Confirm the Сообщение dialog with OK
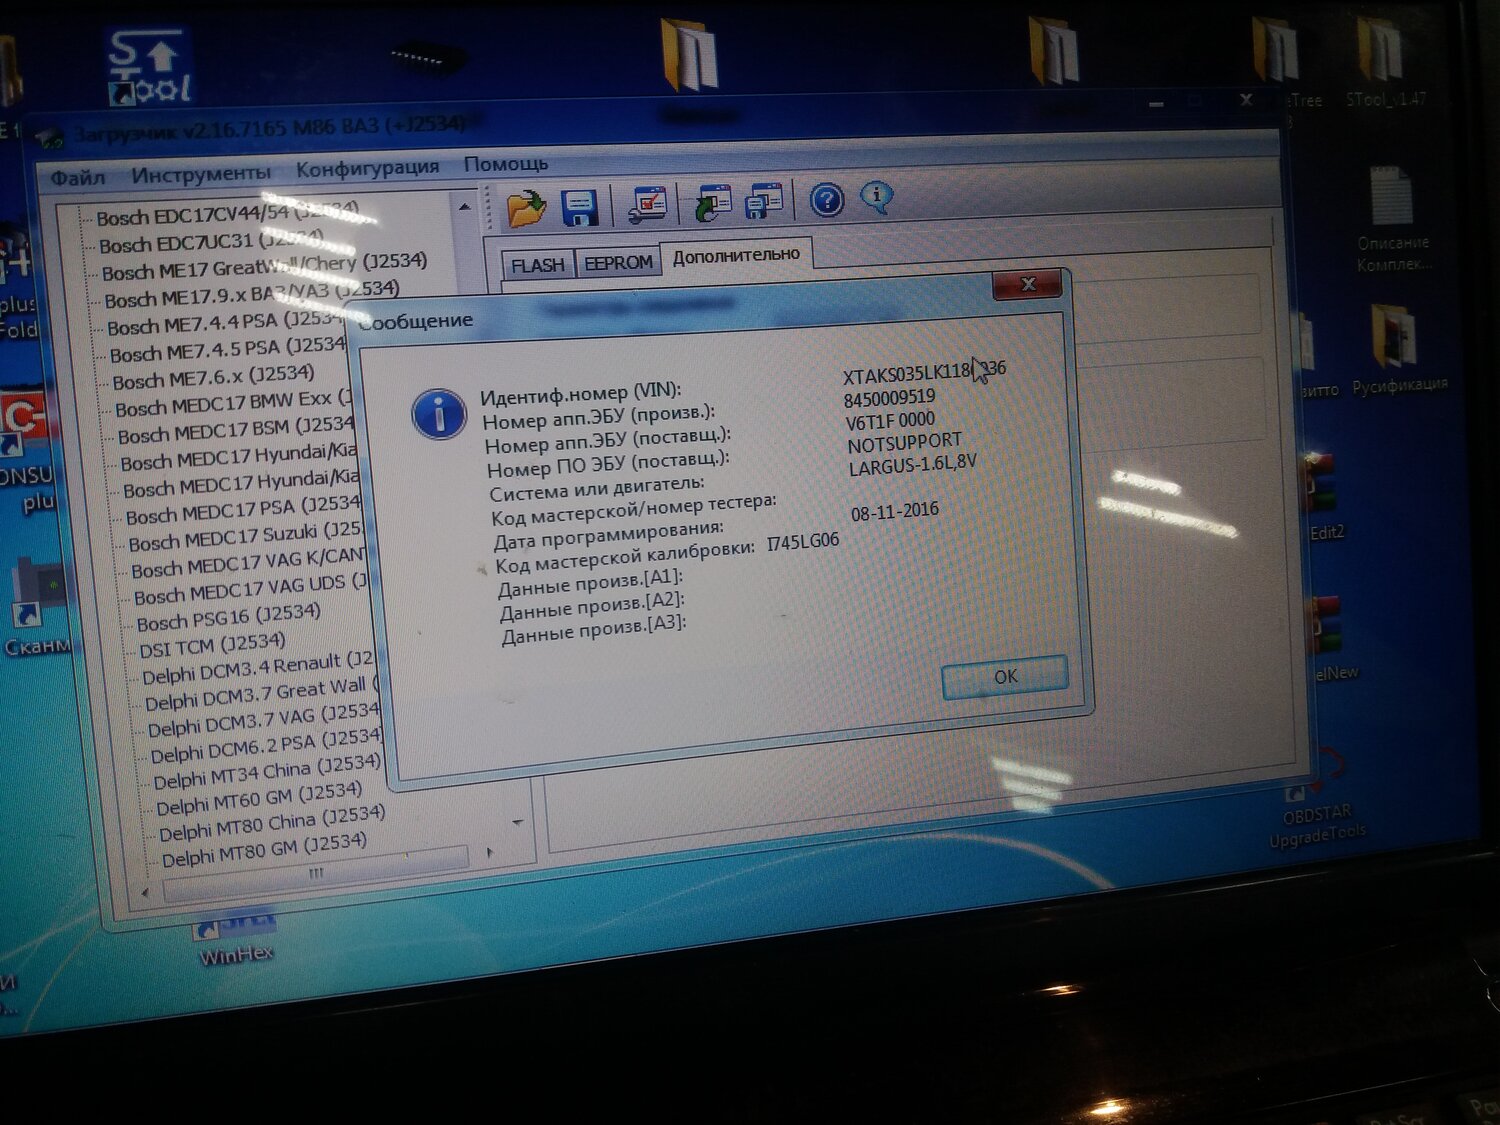 pyautogui.click(x=1005, y=677)
